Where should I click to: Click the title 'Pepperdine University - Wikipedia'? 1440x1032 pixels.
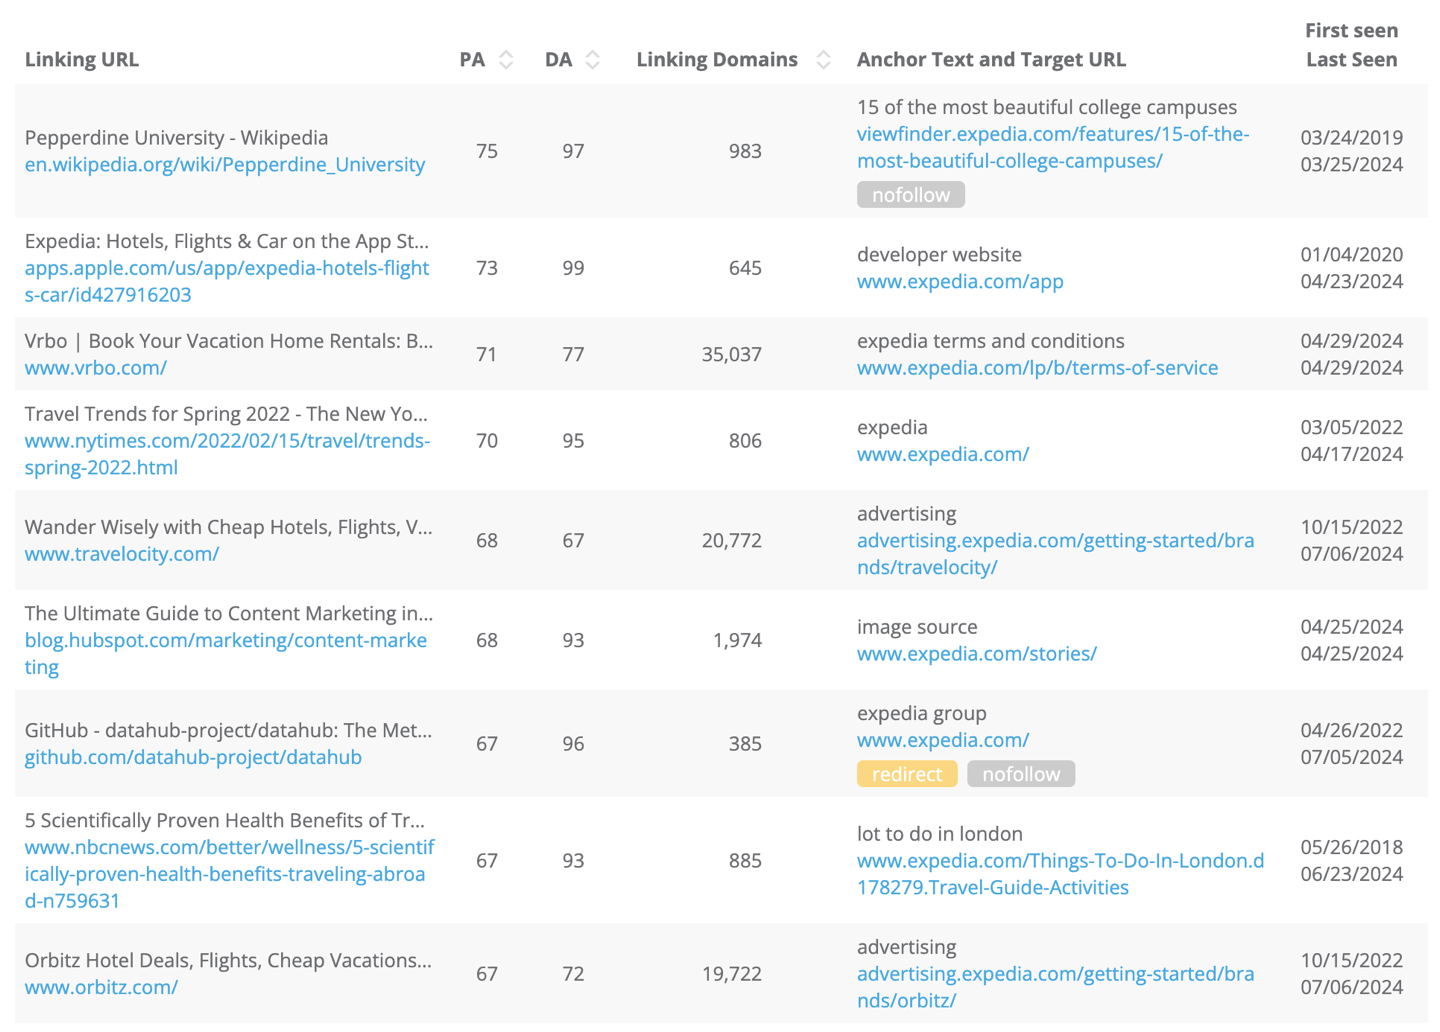click(x=176, y=137)
